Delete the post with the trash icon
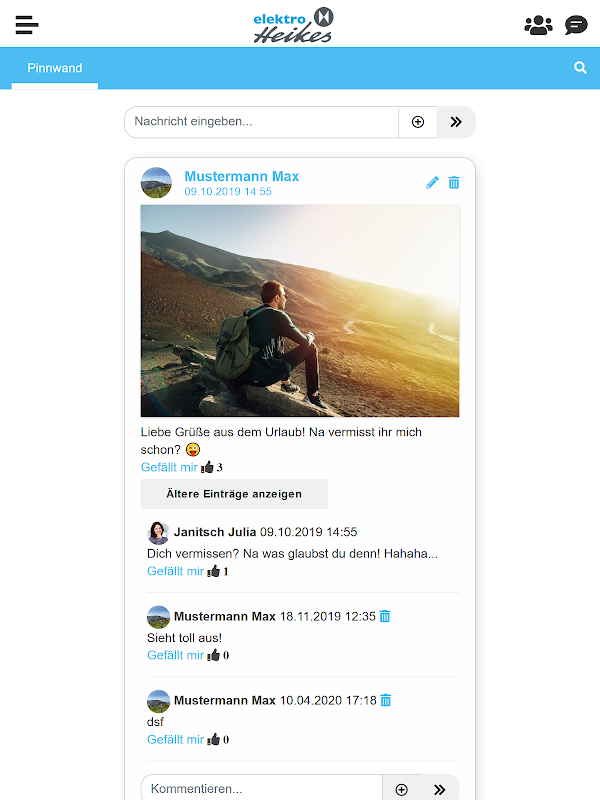 click(454, 182)
